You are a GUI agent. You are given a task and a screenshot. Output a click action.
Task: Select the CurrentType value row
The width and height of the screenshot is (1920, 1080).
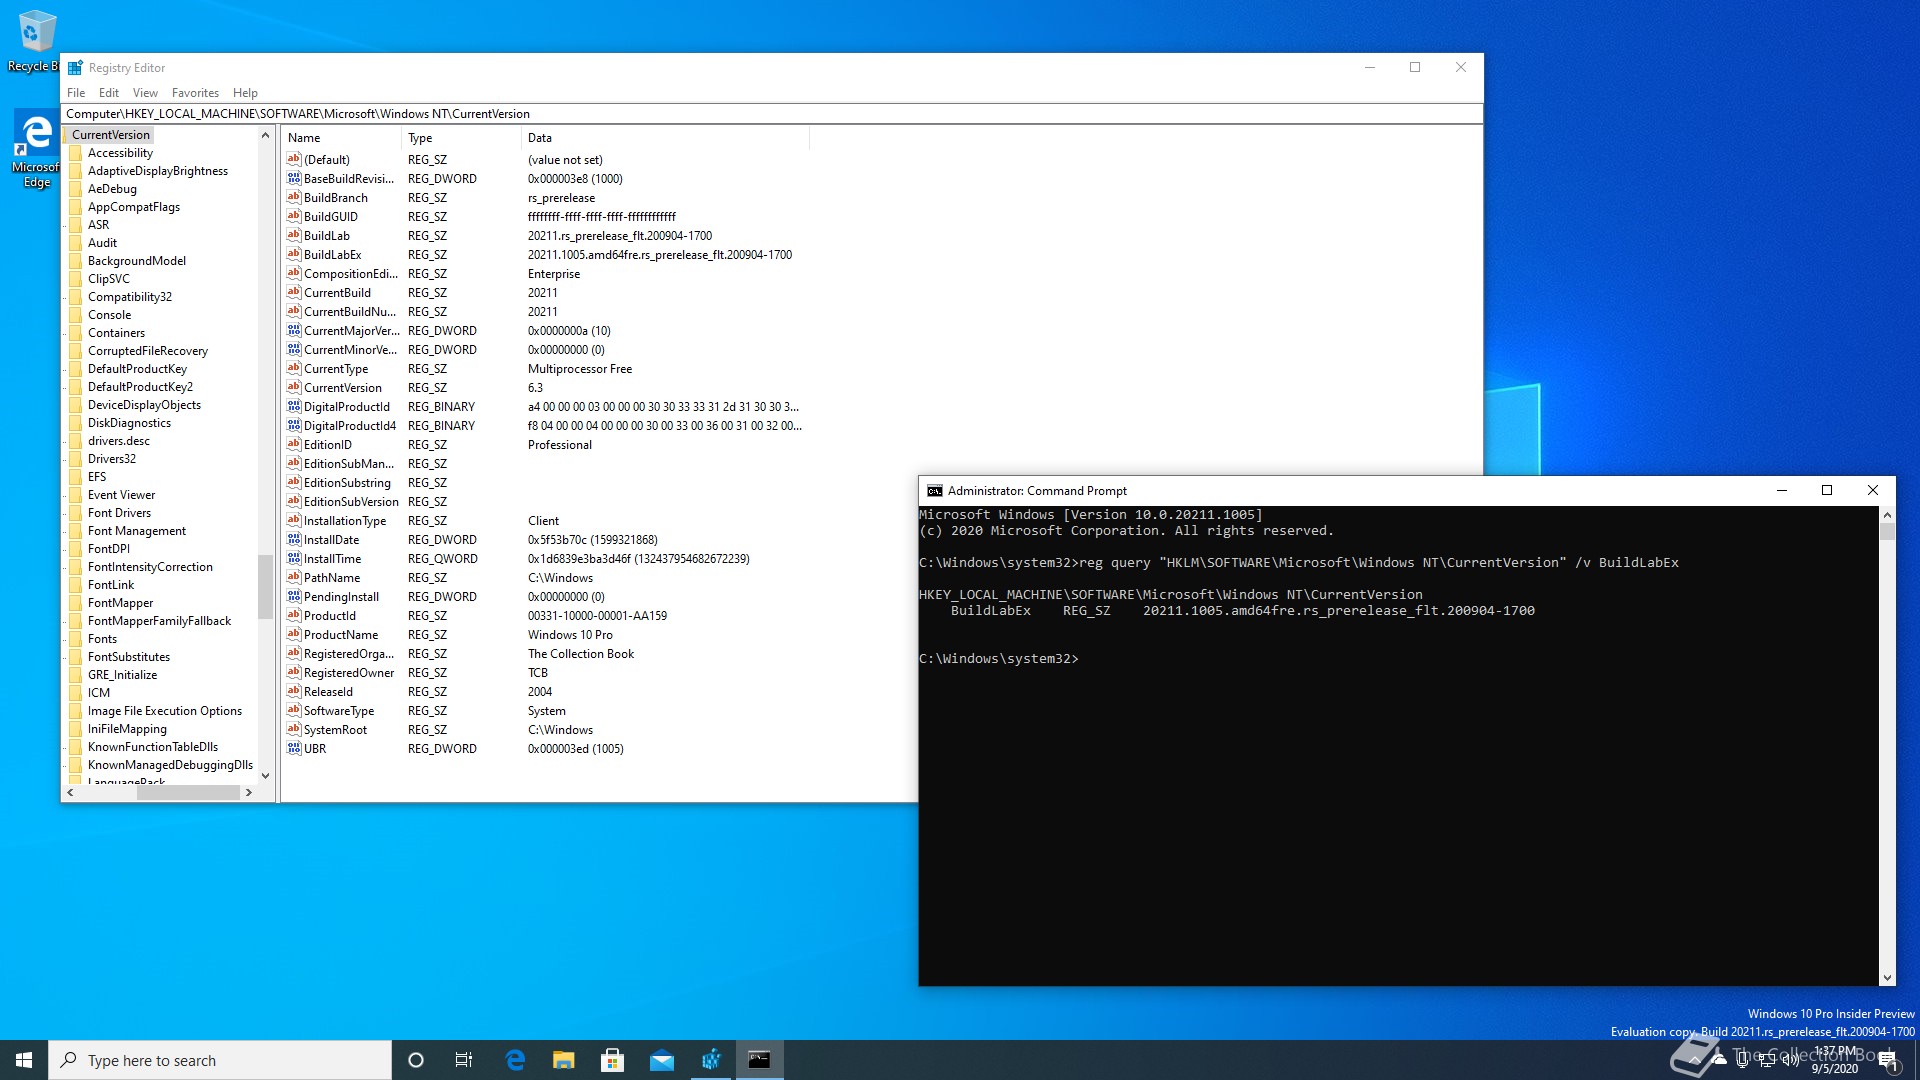(545, 369)
